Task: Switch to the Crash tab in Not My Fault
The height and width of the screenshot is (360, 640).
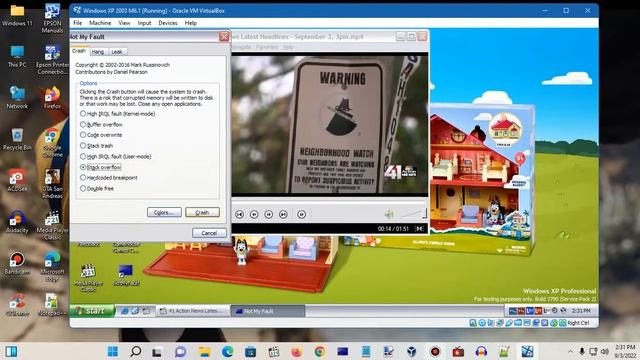Action: 79,51
